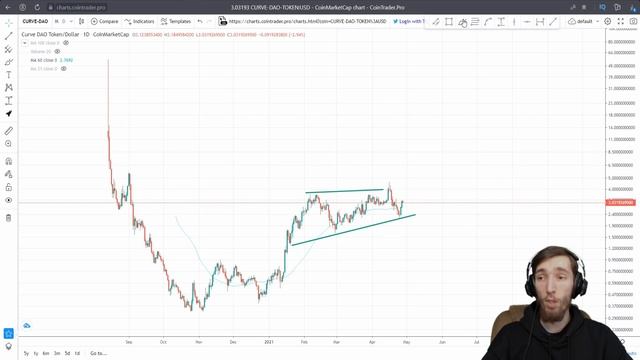Choose the brush drawing tool
Image resolution: width=640 pixels, height=360 pixels.
tap(9, 62)
